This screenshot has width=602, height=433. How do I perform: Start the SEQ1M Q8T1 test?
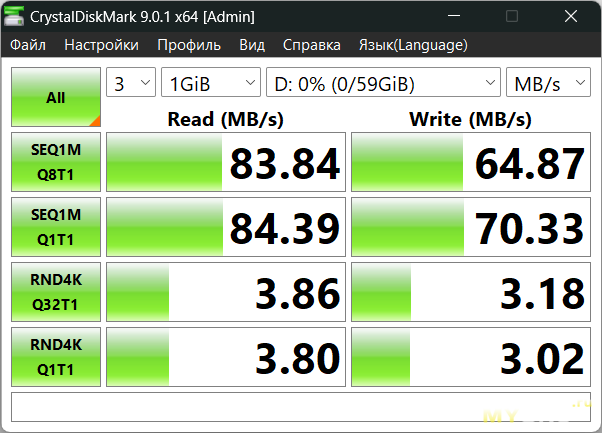point(56,162)
